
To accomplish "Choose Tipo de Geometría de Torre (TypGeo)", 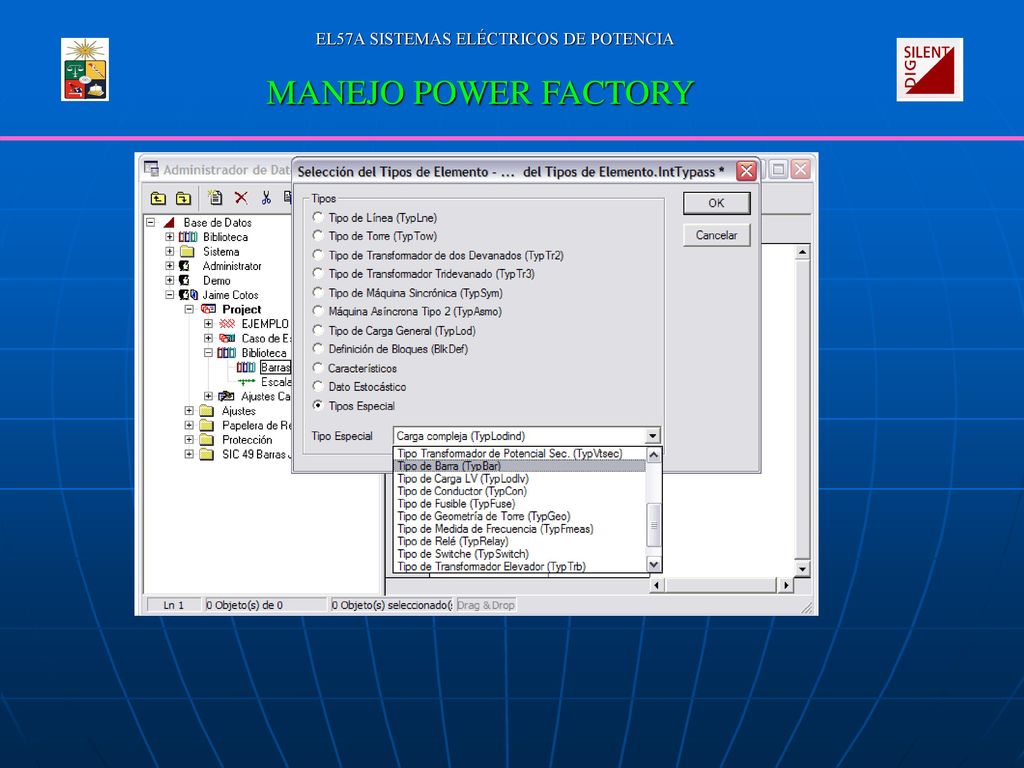I will click(x=520, y=516).
